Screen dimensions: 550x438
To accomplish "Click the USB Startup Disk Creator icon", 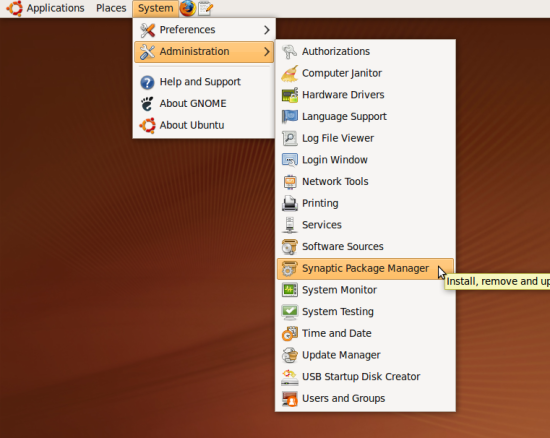I will pos(290,377).
